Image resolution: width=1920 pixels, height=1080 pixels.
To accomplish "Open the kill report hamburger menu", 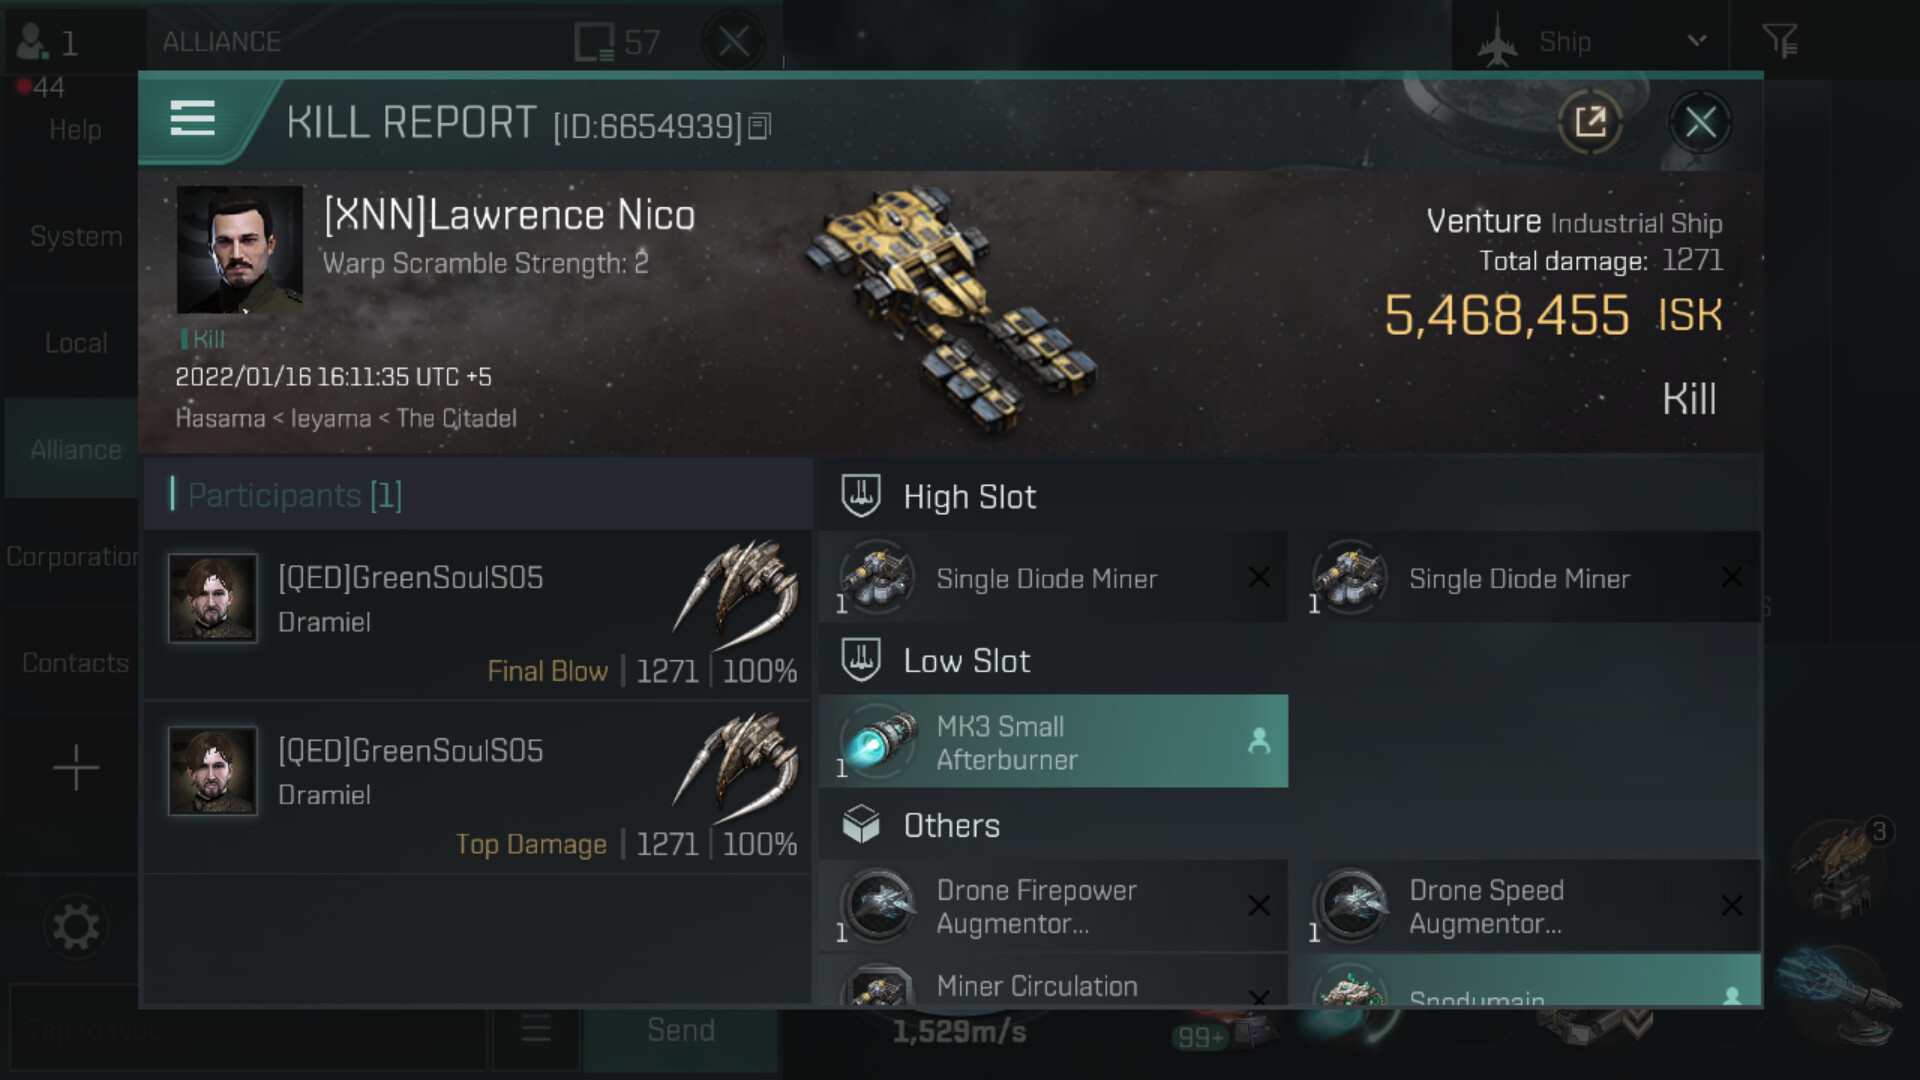I will tap(193, 119).
